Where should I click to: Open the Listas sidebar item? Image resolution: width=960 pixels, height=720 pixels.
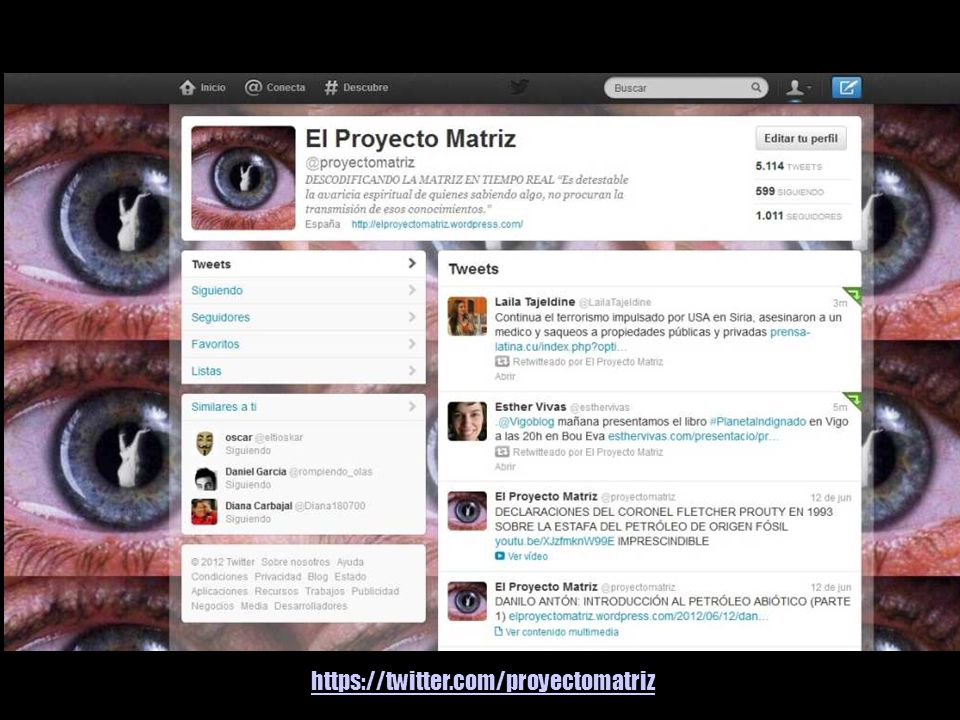[303, 371]
